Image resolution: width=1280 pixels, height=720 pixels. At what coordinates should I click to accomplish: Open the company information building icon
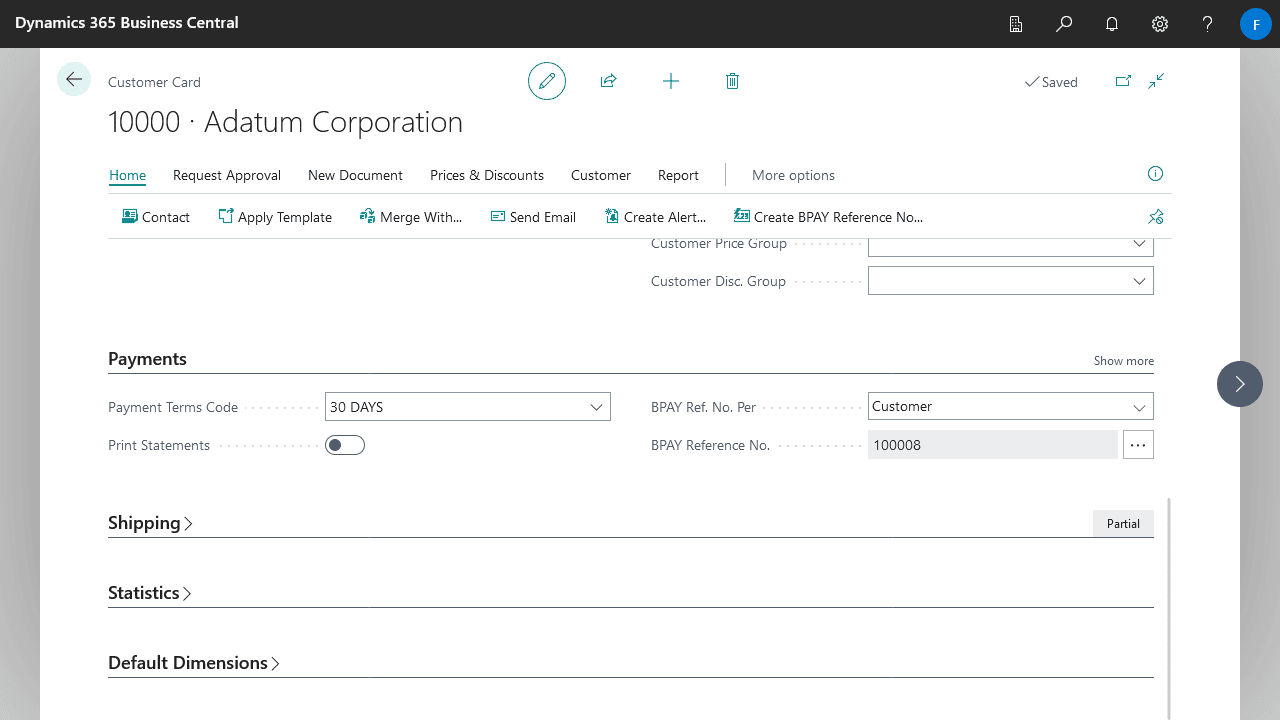(x=1016, y=23)
